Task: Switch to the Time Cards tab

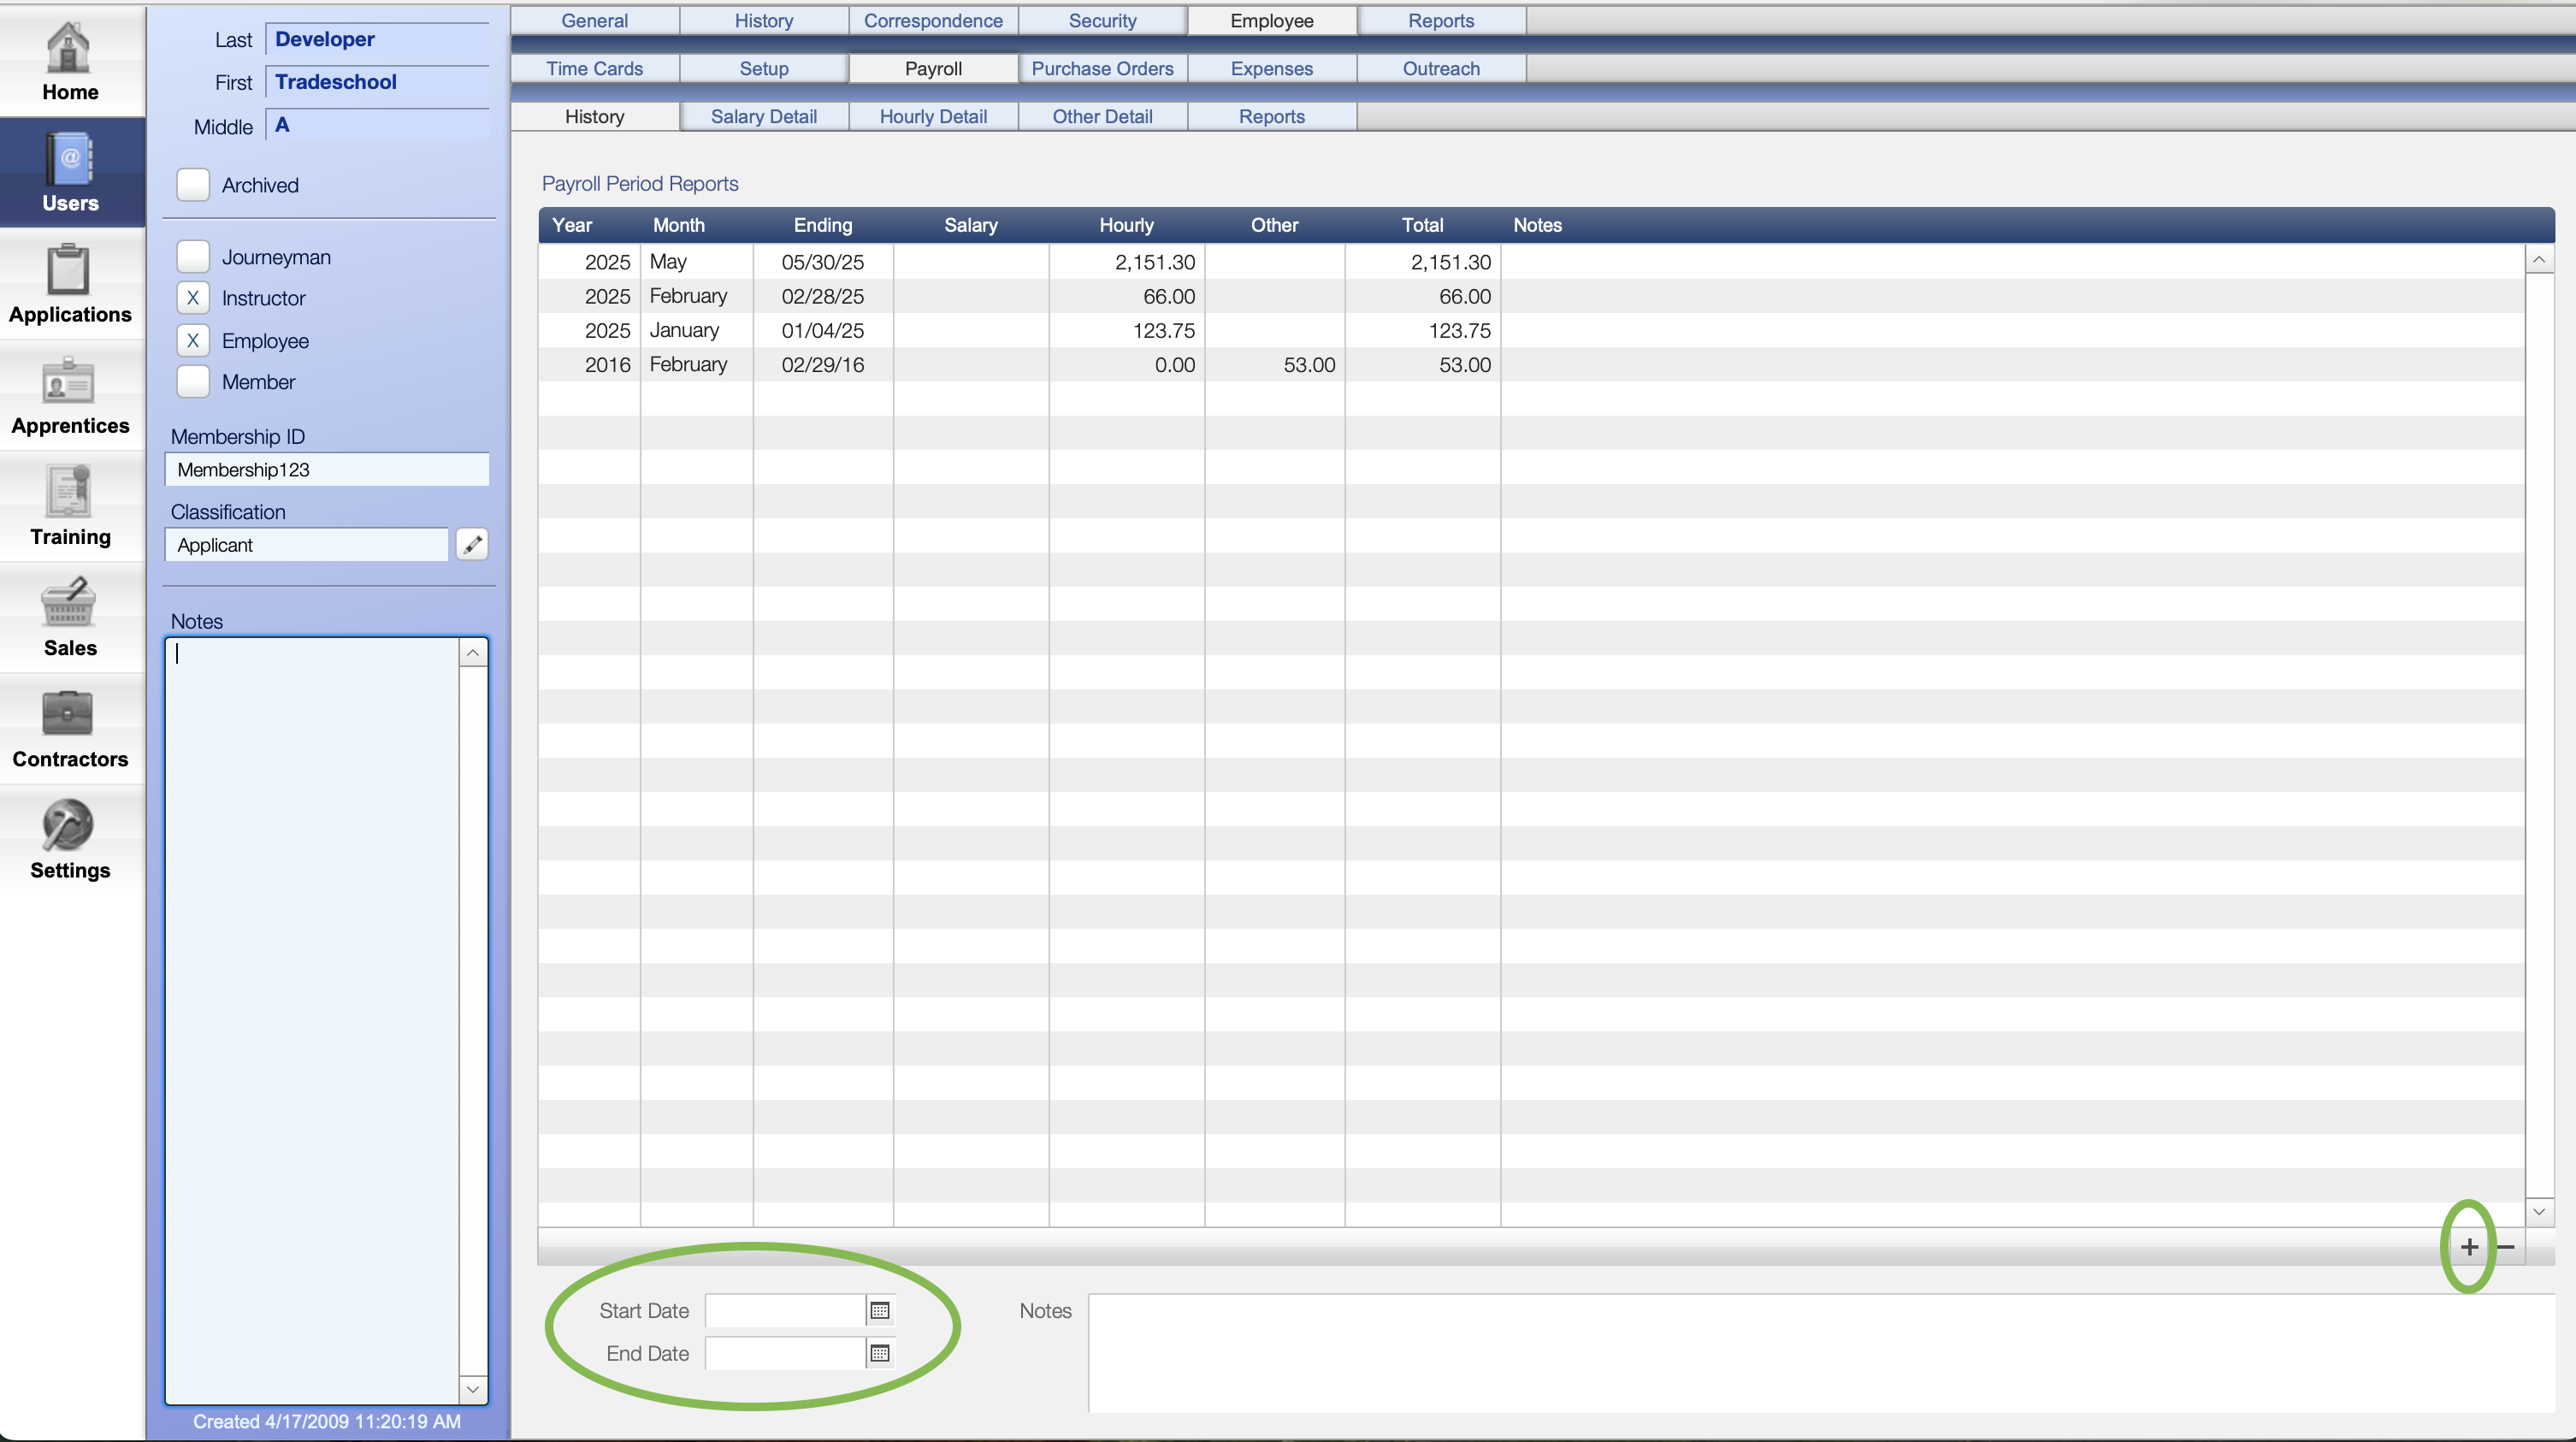Action: [x=595, y=69]
